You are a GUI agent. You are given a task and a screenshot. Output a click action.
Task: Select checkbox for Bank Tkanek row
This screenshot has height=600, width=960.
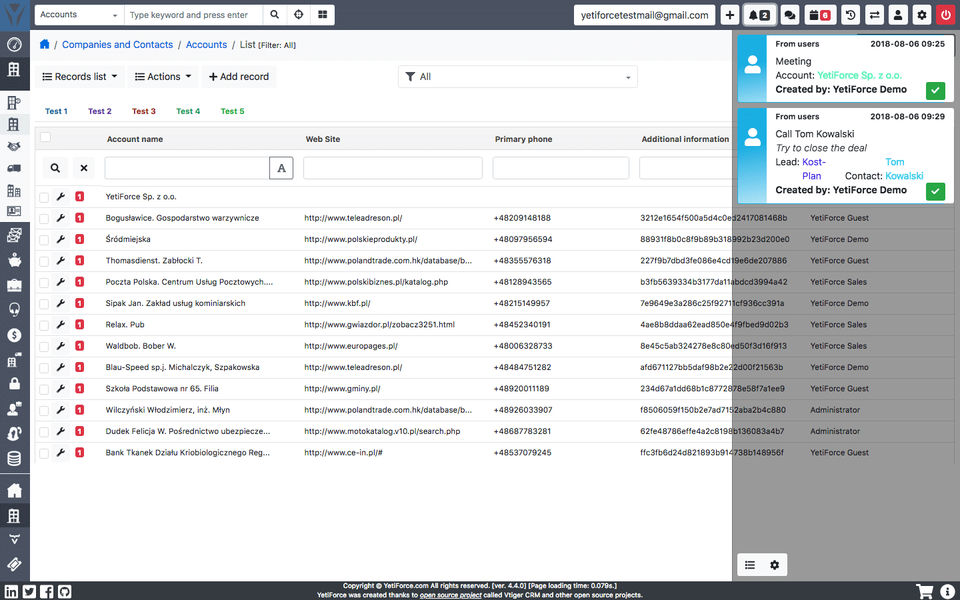pos(44,454)
